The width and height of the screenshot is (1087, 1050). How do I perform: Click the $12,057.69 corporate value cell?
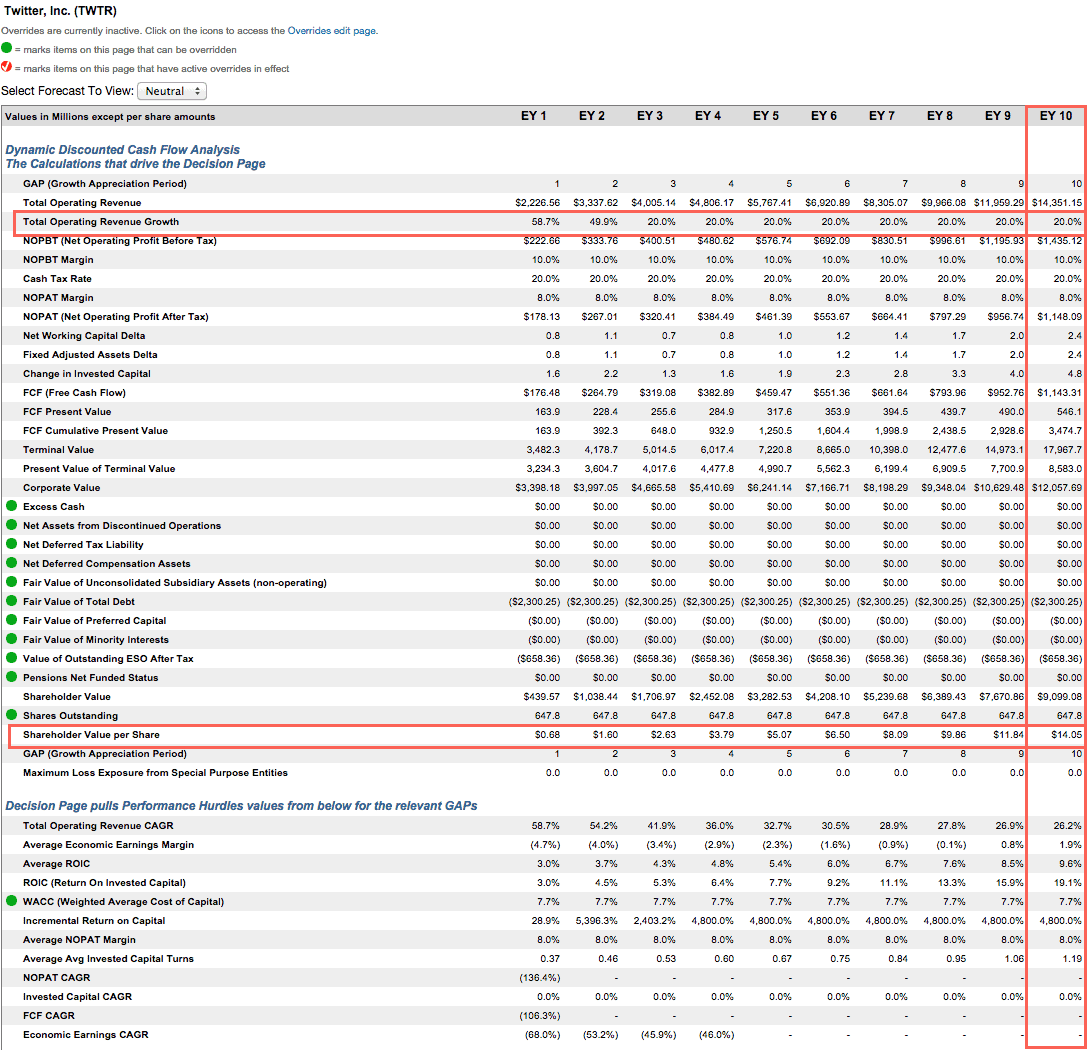point(1056,487)
